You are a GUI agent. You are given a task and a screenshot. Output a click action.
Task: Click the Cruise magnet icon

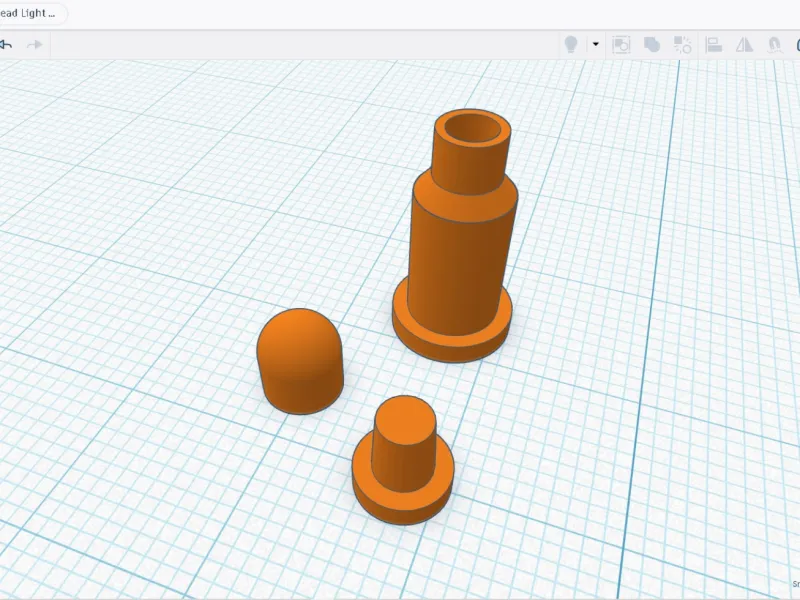pos(775,45)
